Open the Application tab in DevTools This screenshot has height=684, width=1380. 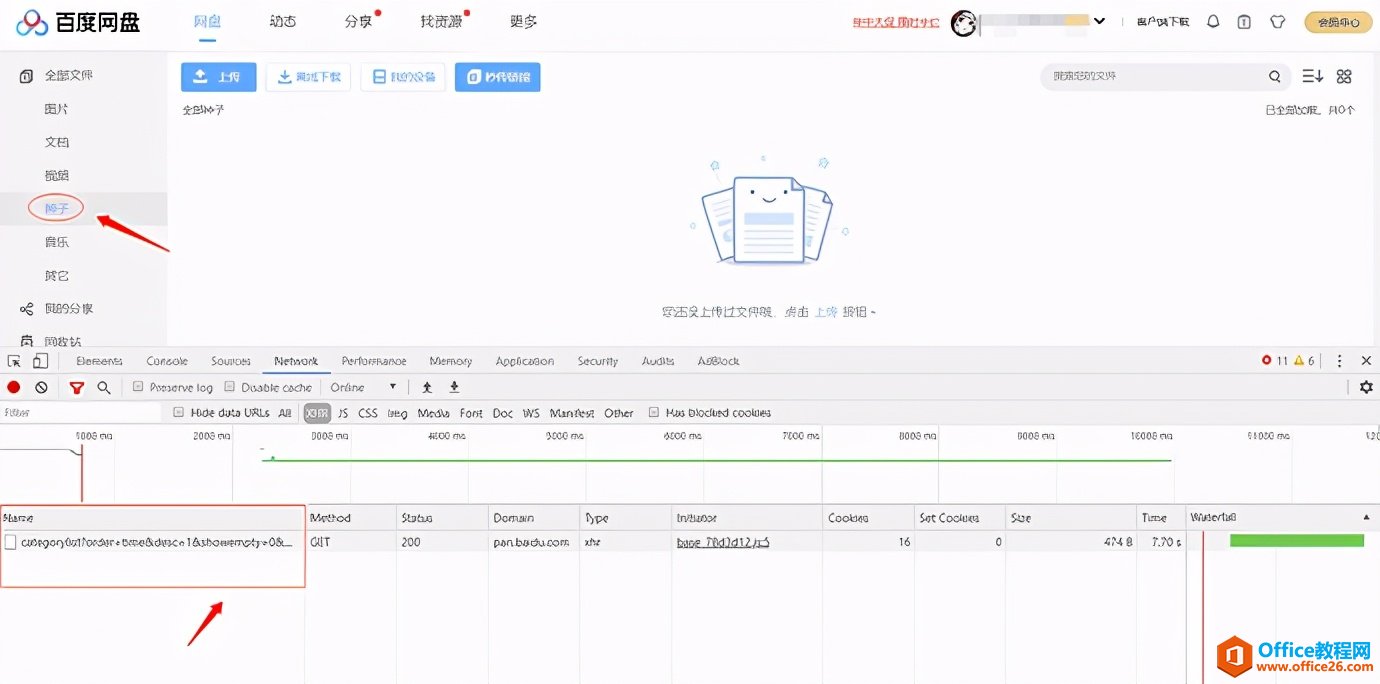tap(524, 361)
